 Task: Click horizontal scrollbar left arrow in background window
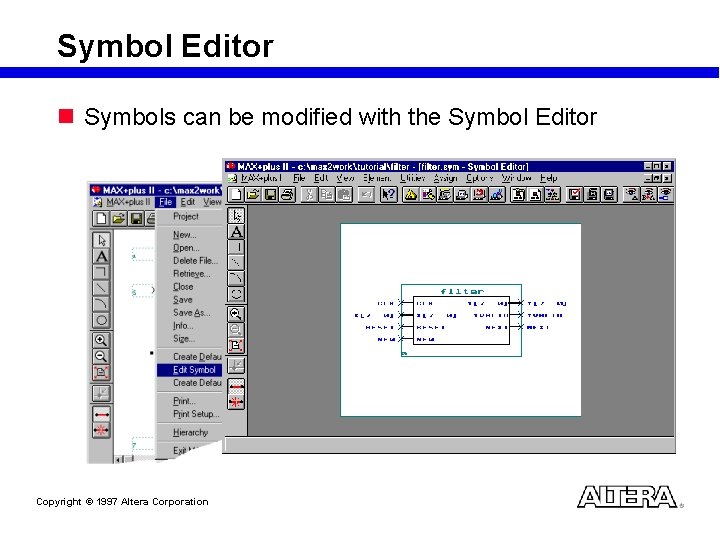pyautogui.click(x=118, y=459)
